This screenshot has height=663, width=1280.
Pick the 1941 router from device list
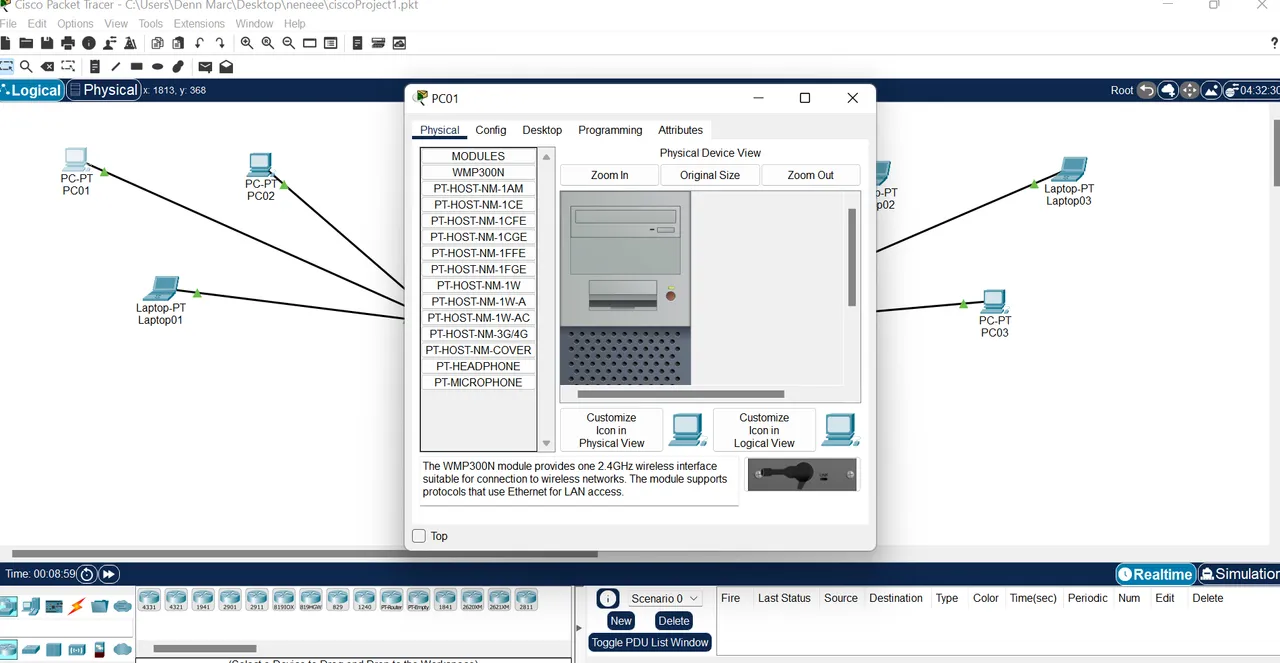point(203,600)
